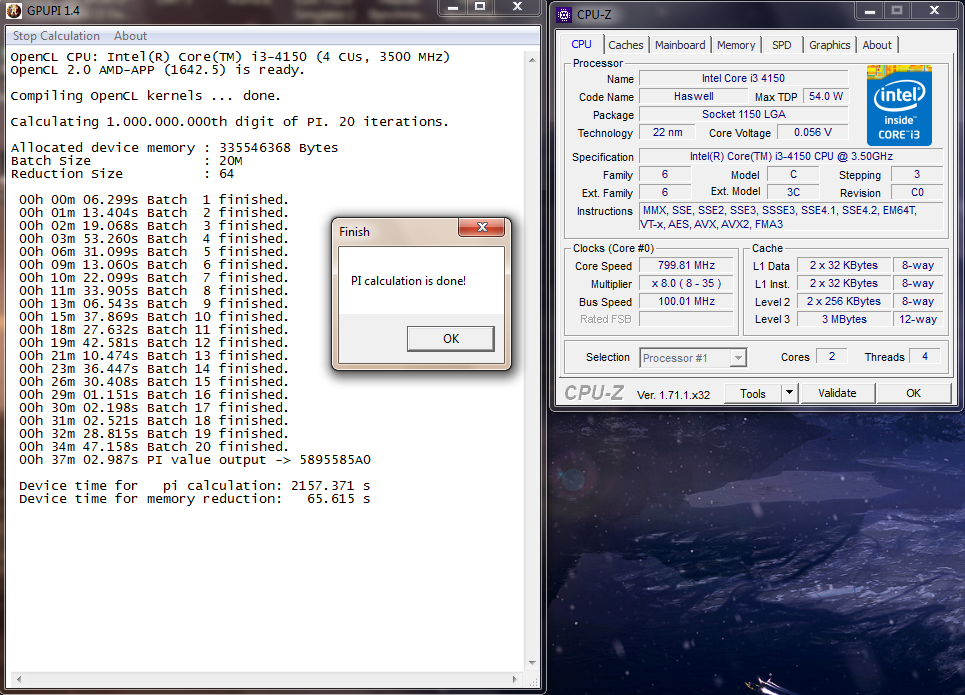Image resolution: width=965 pixels, height=695 pixels.
Task: Click the Intel Core i3 logo badge
Action: 899,106
